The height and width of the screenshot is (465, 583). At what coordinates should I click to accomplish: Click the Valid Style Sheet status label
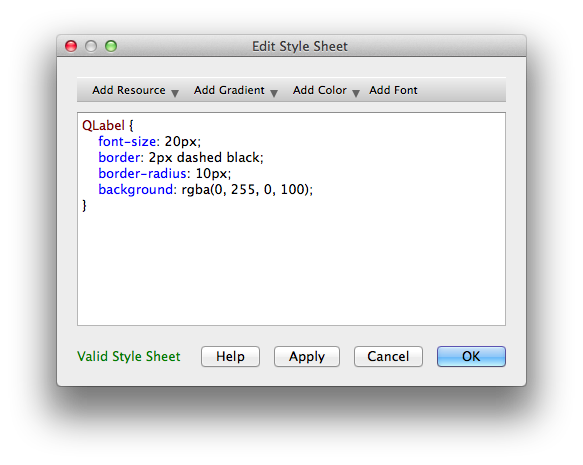pos(129,356)
